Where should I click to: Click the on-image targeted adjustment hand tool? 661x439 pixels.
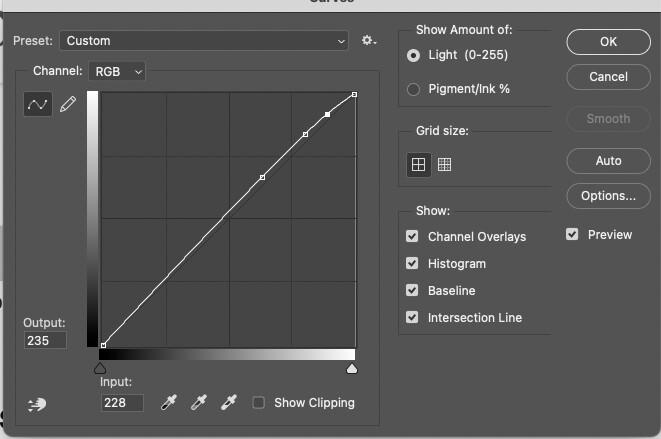pyautogui.click(x=37, y=404)
